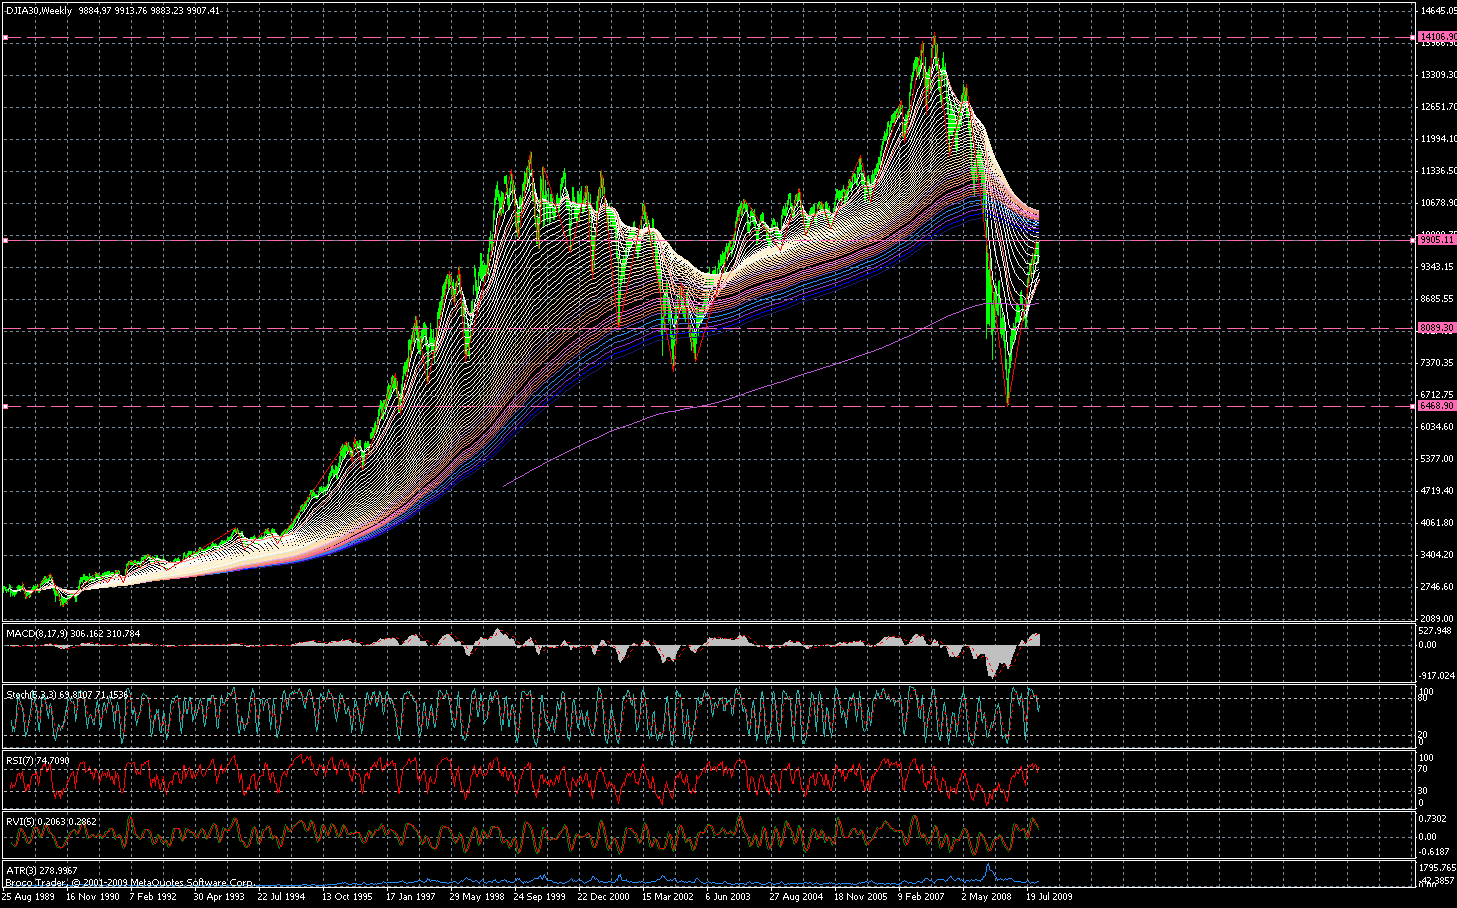Click the 10678.90 price scale value

pyautogui.click(x=1438, y=202)
